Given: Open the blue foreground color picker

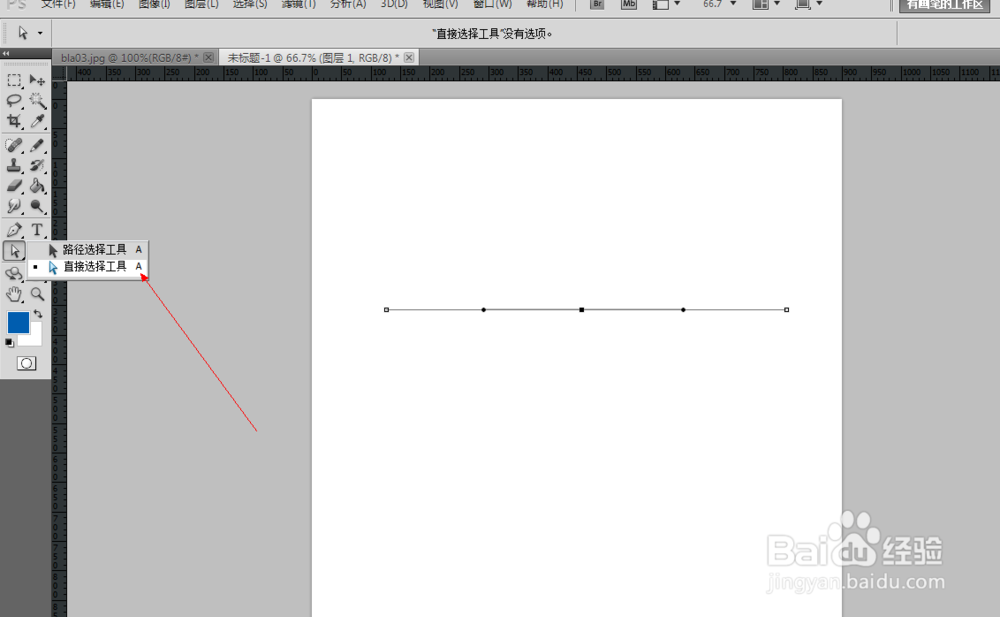Looking at the screenshot, I should pos(18,322).
